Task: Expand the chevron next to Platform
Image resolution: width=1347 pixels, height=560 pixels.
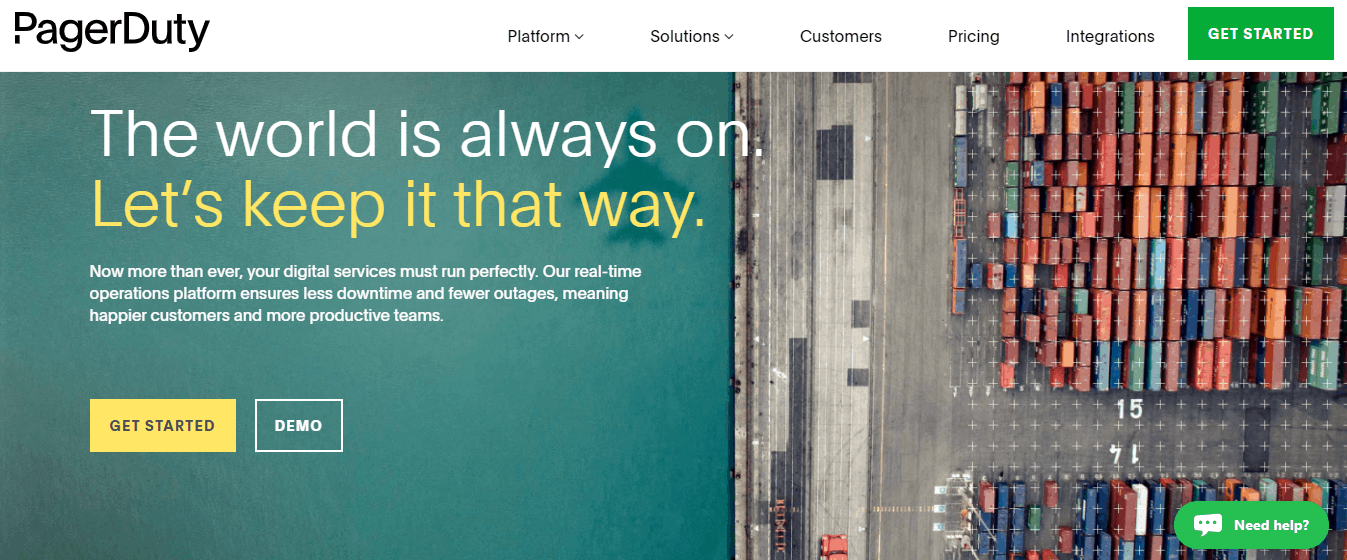Action: click(x=579, y=37)
